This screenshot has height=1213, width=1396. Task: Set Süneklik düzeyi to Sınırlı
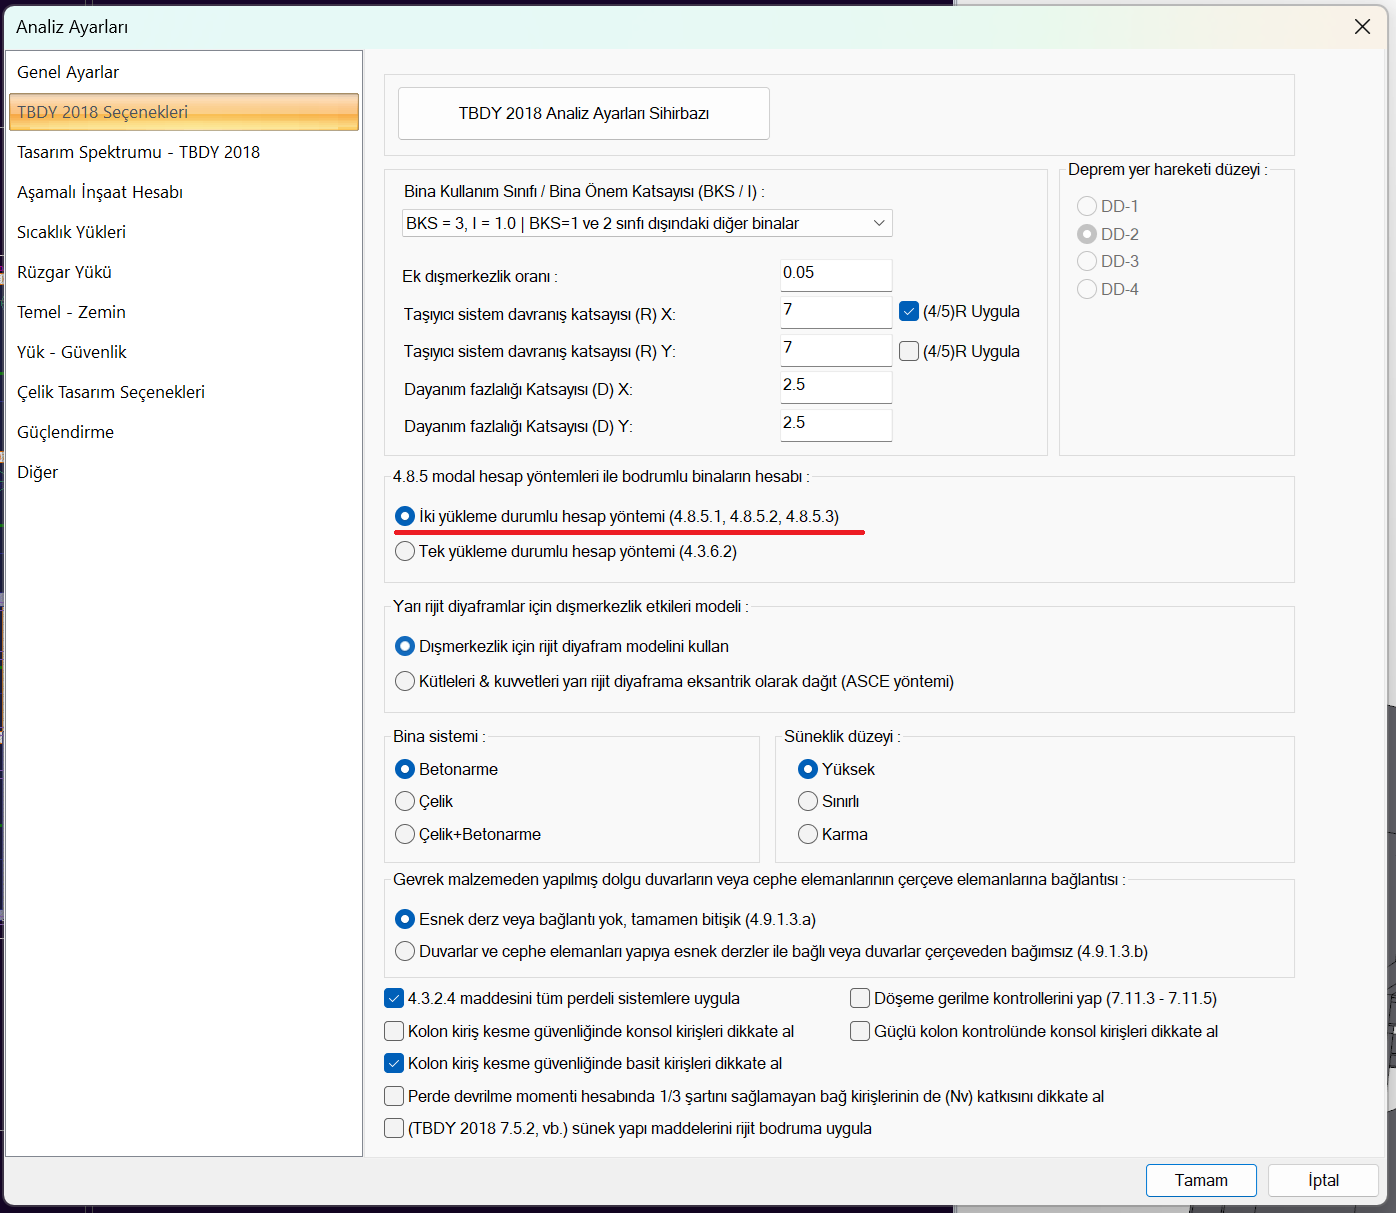(808, 801)
